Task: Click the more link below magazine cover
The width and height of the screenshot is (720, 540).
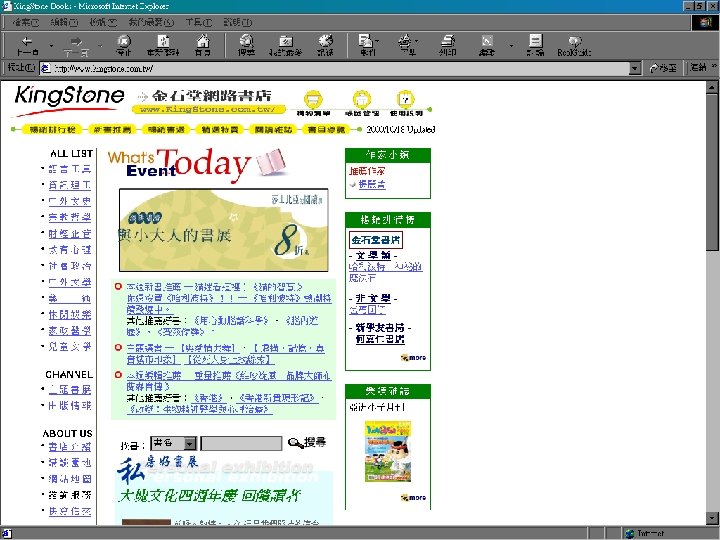Action: (413, 497)
